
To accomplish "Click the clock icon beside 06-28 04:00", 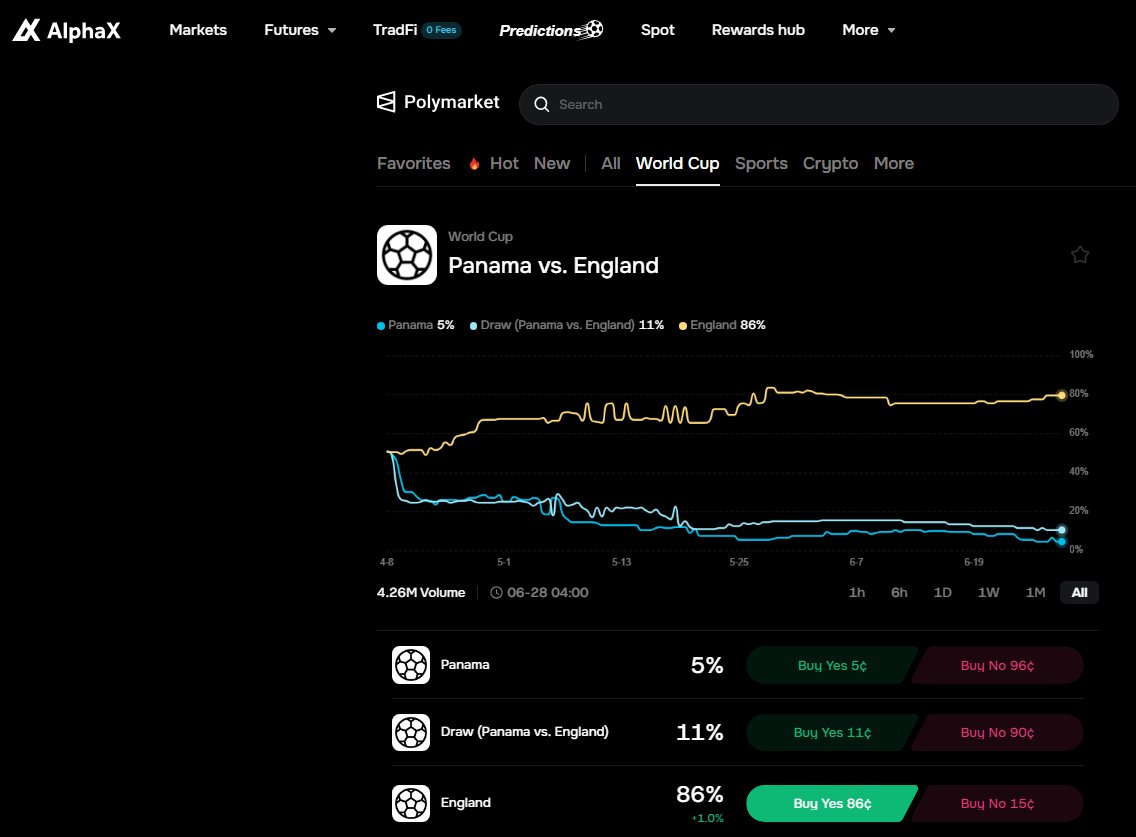I will pos(496,593).
